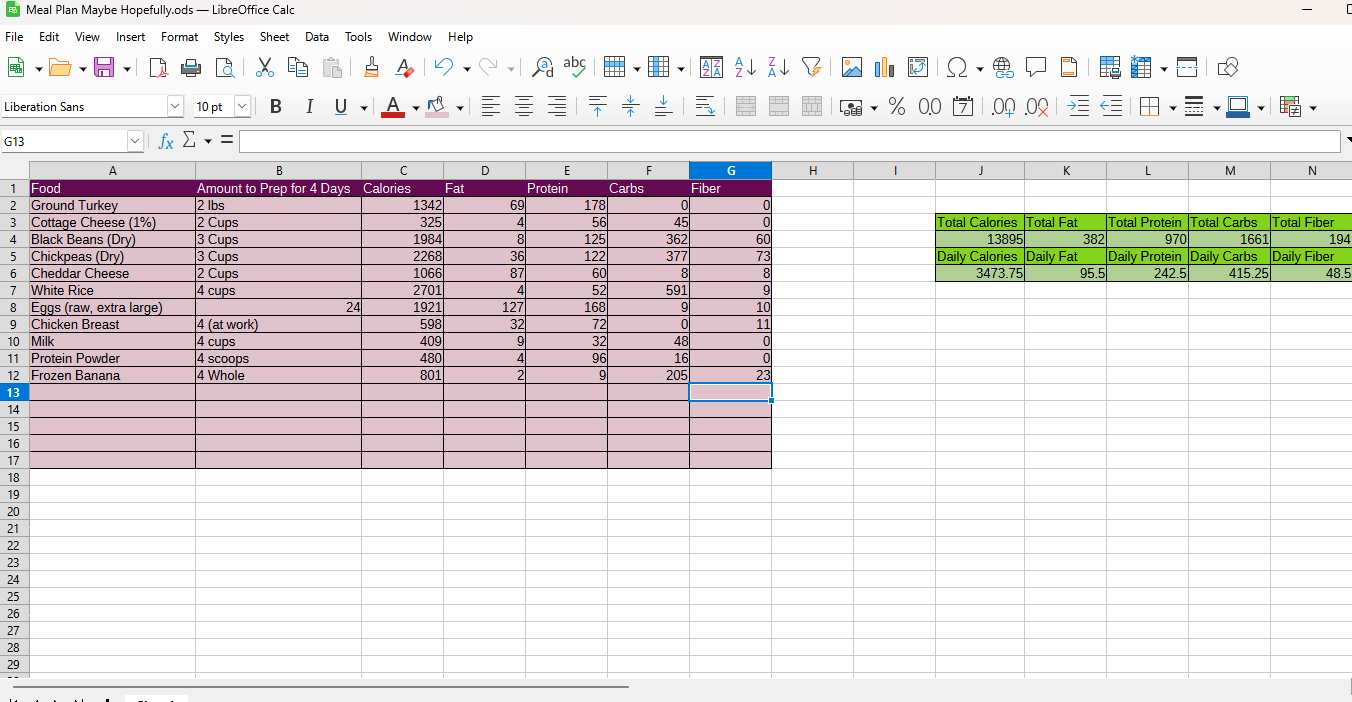Format the cell as percent
This screenshot has width=1352, height=702.
click(897, 106)
